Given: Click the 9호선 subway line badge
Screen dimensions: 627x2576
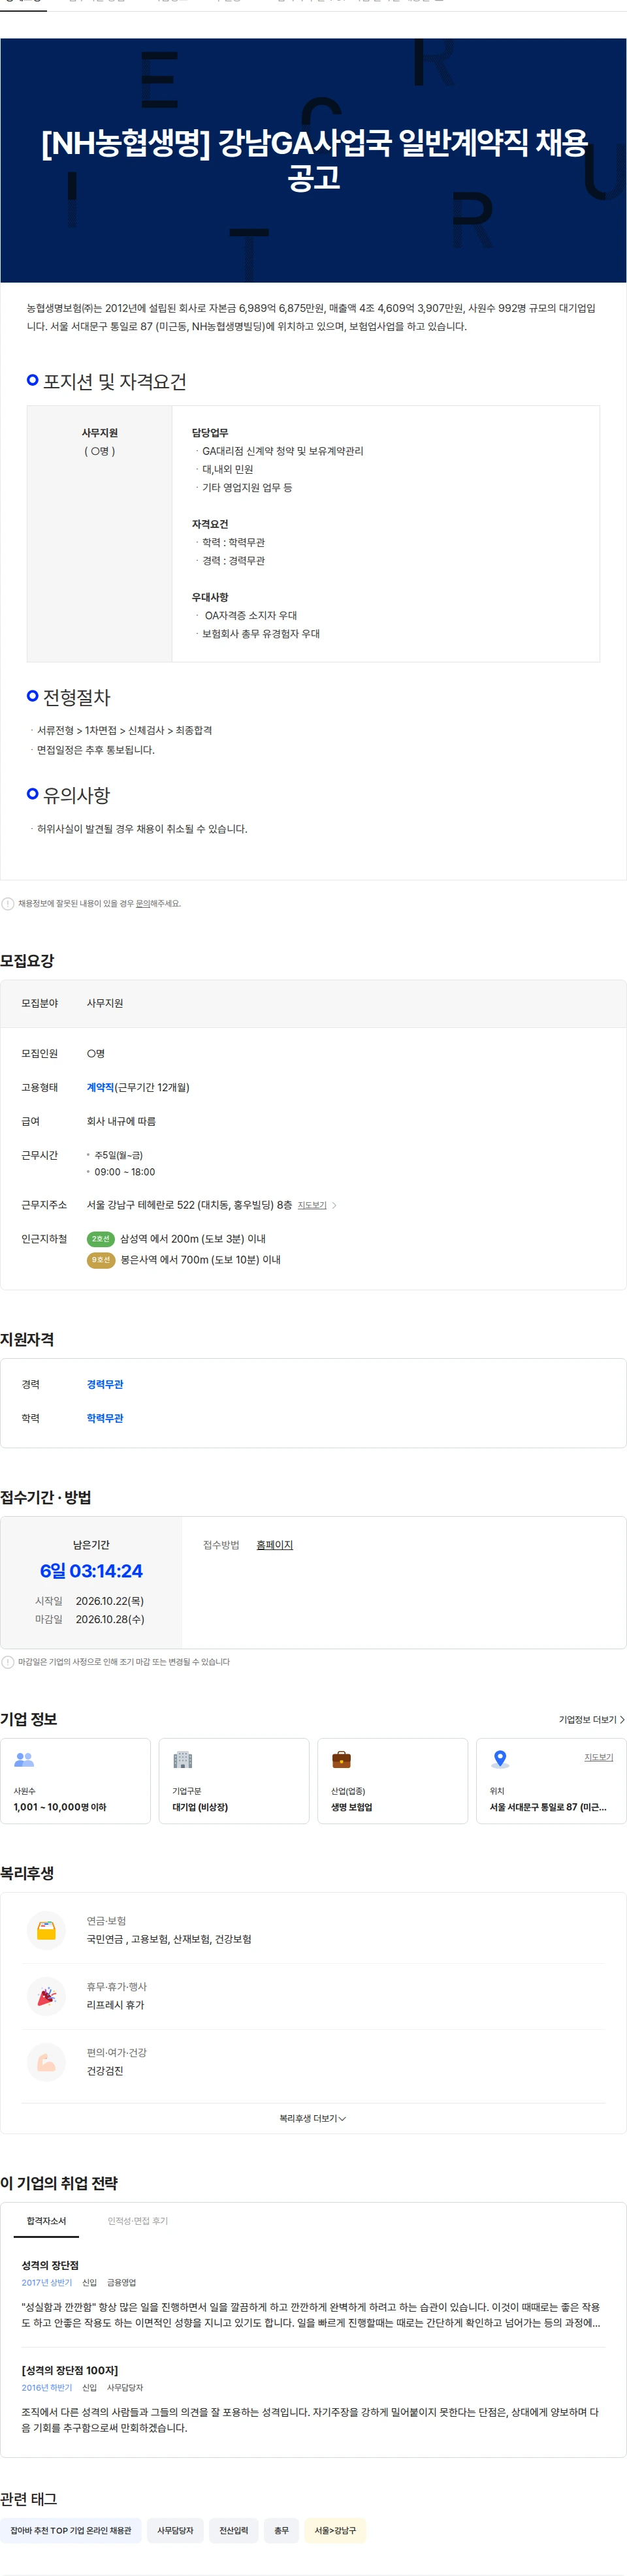Looking at the screenshot, I should coord(101,1259).
